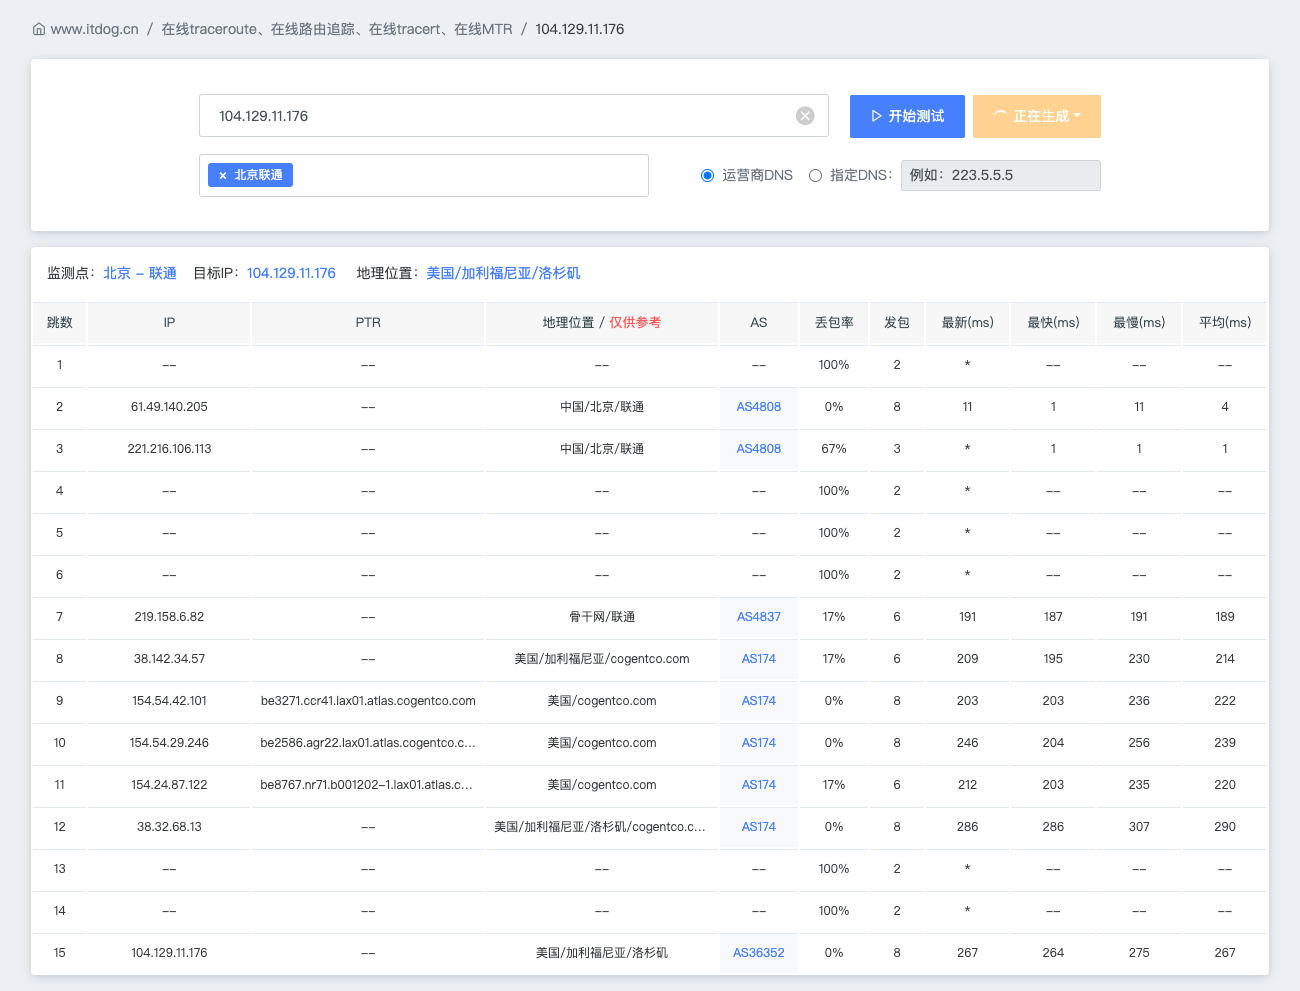The width and height of the screenshot is (1300, 991).
Task: Click 骨干网/联通 location cell
Action: pos(602,617)
